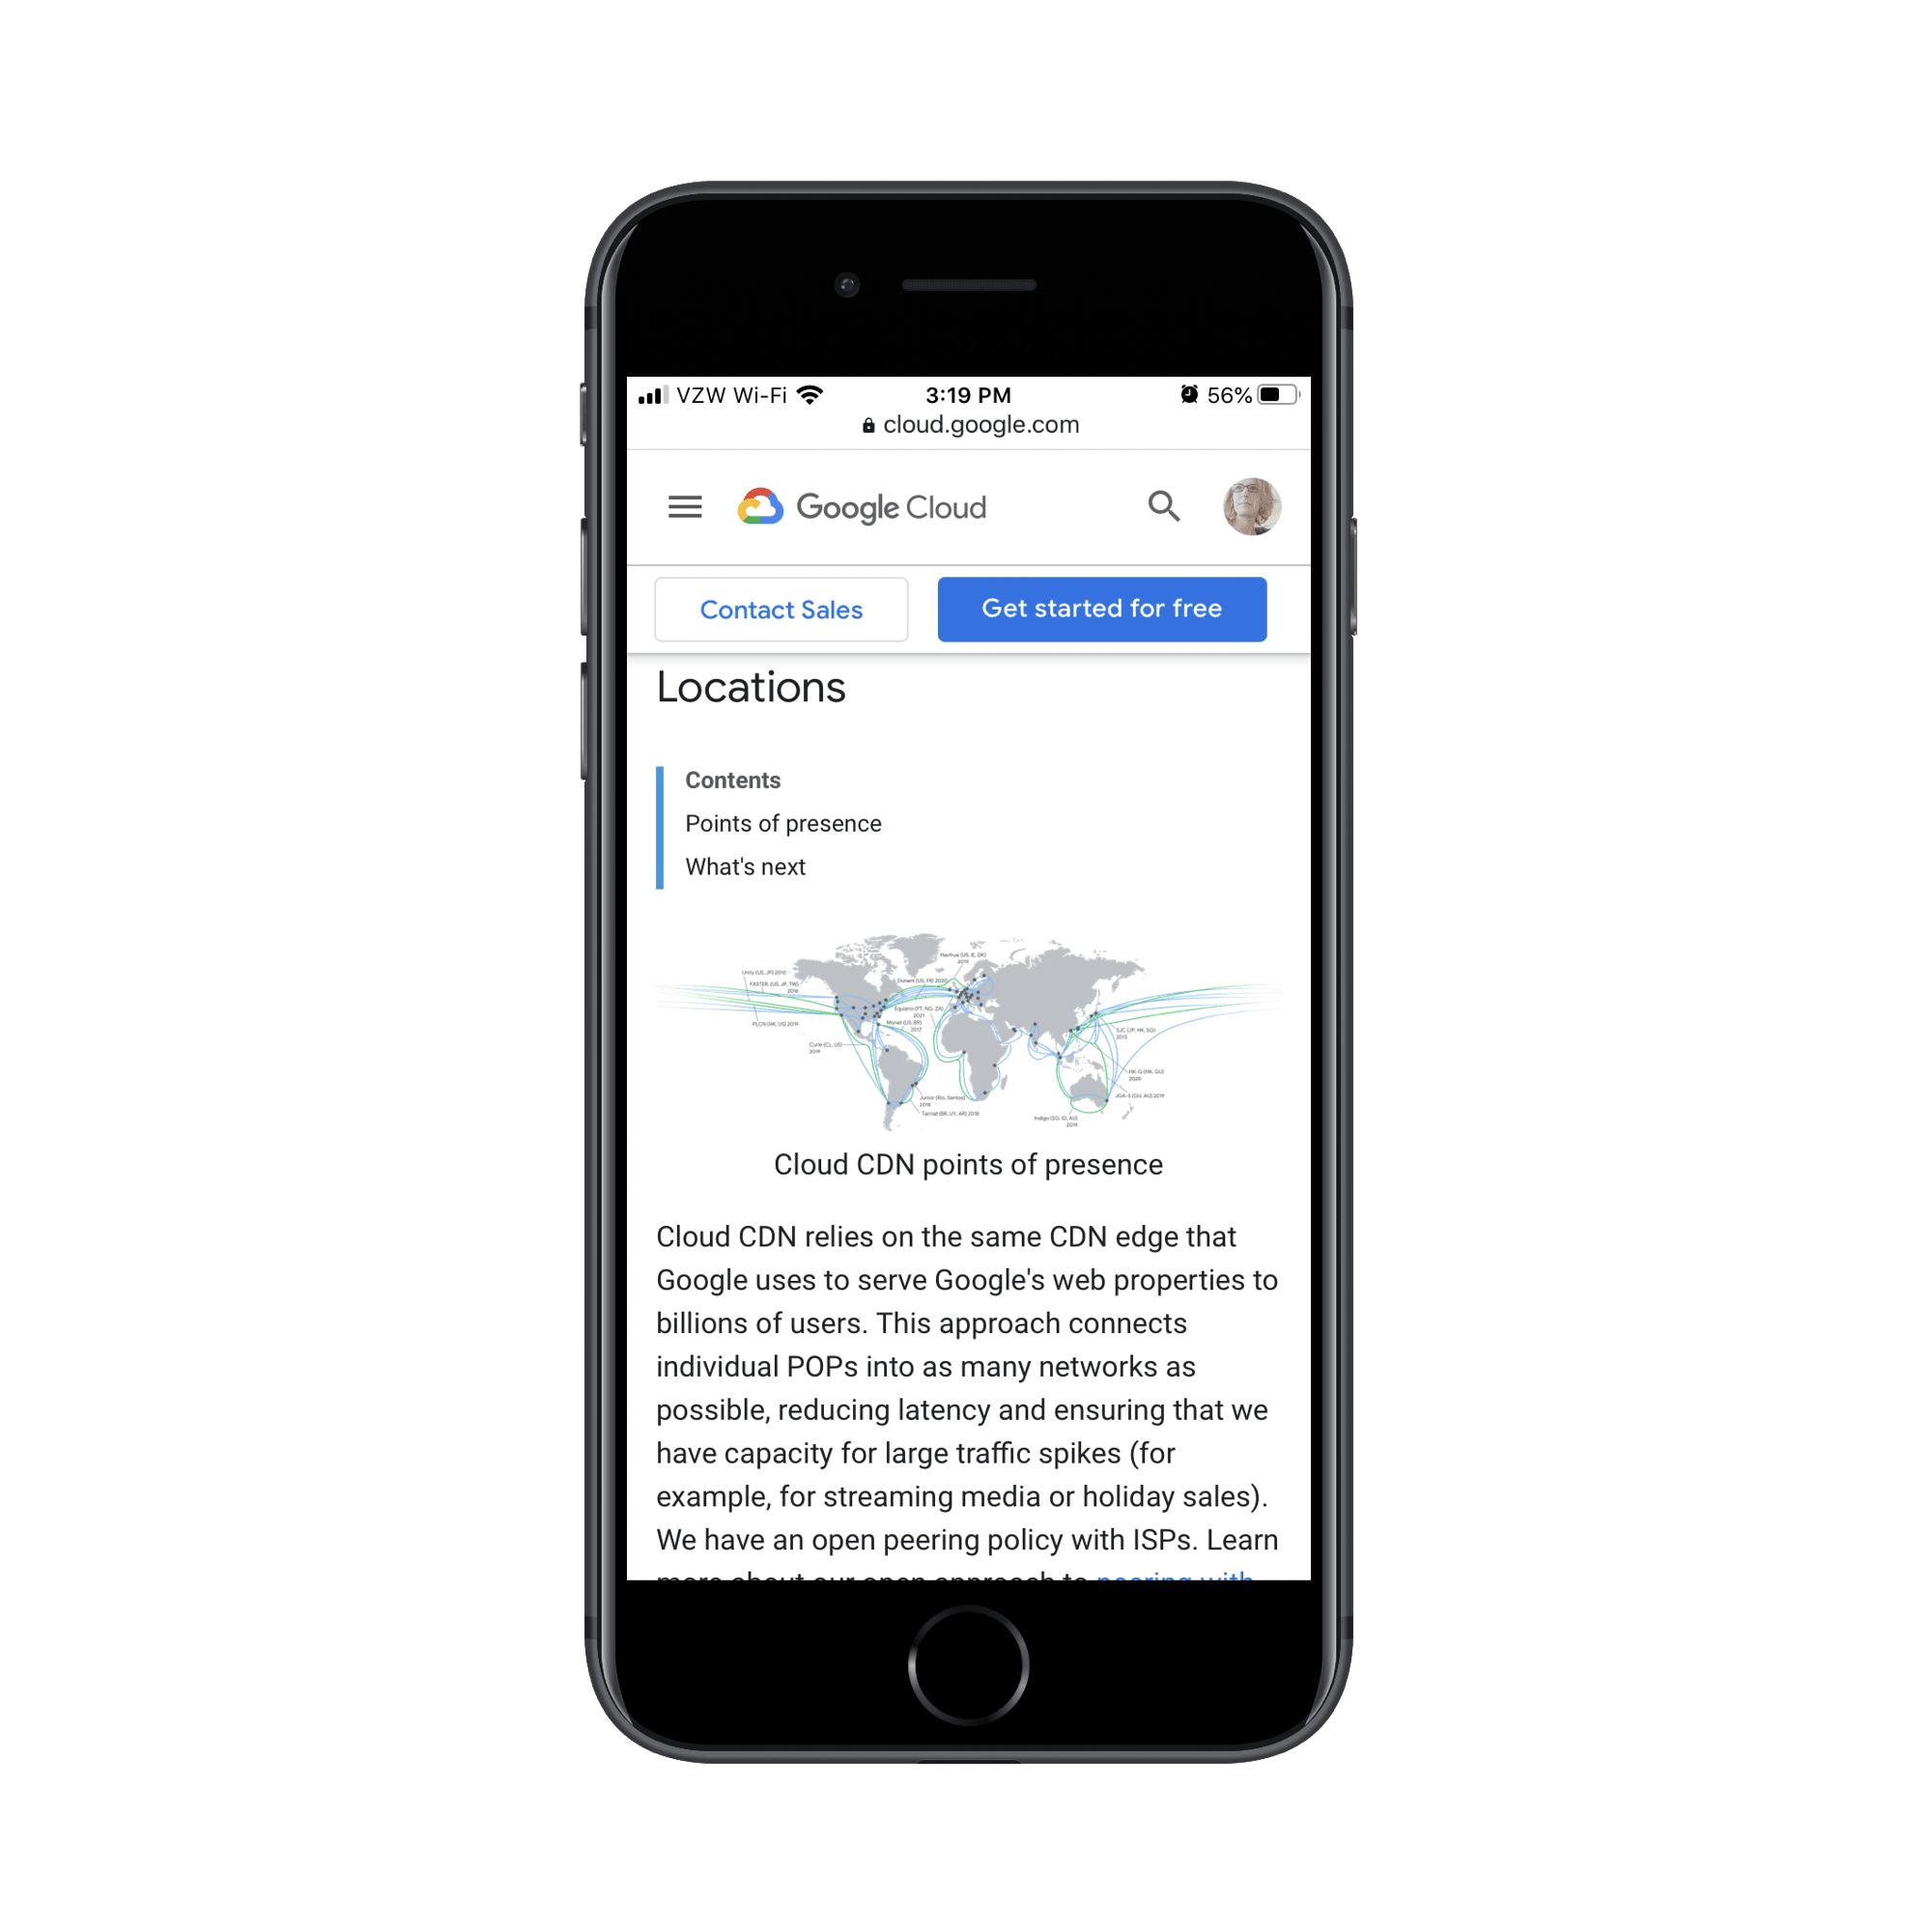Scroll down the page content area
Image resolution: width=1932 pixels, height=1932 pixels.
coord(966,1238)
